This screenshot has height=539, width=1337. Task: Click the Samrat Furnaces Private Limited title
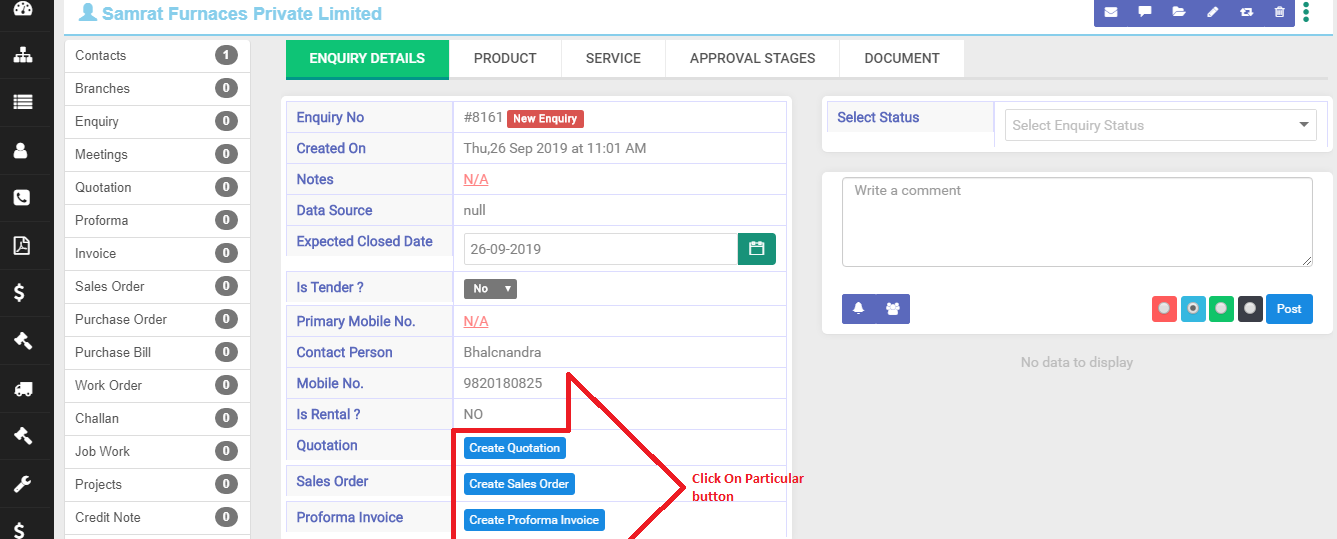coord(242,14)
